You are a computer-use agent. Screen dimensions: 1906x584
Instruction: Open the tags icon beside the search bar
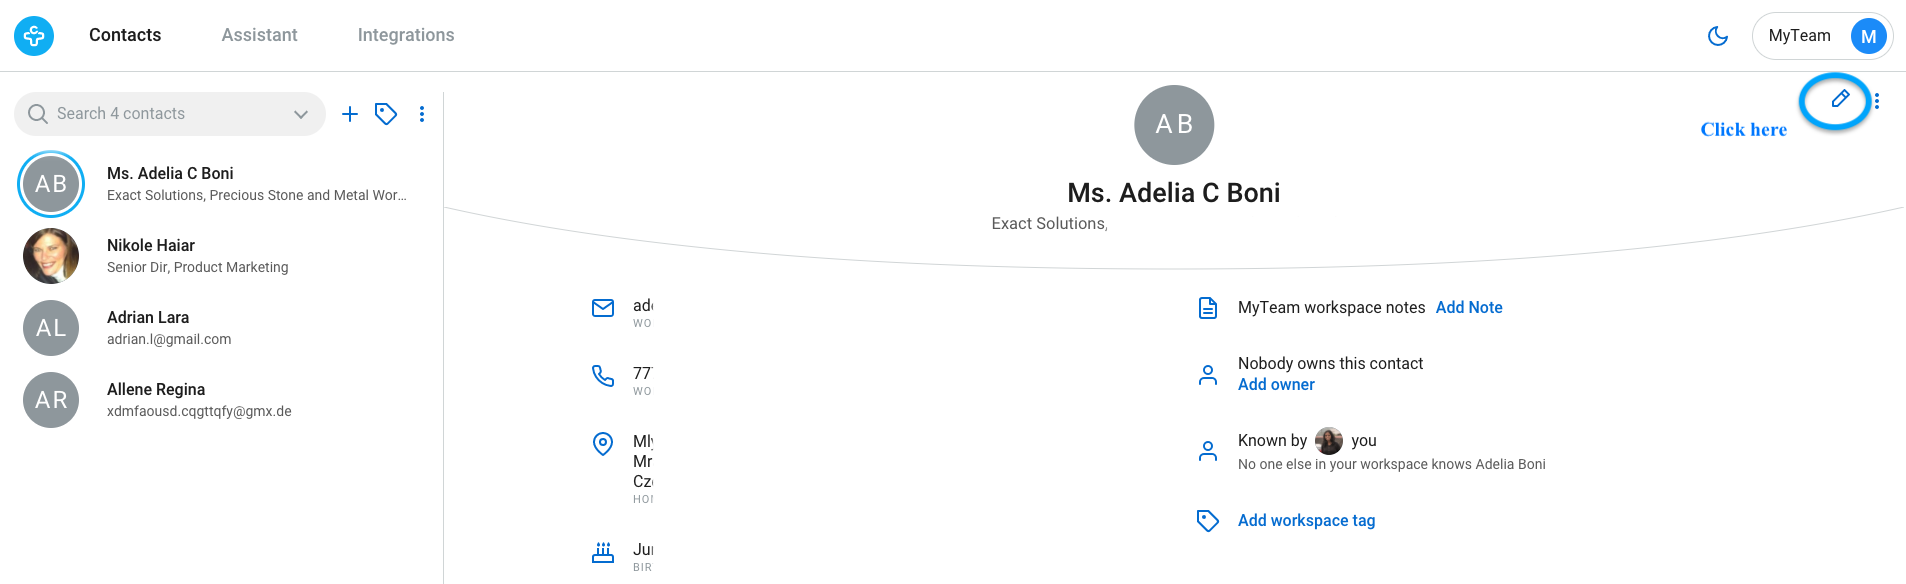click(x=386, y=114)
